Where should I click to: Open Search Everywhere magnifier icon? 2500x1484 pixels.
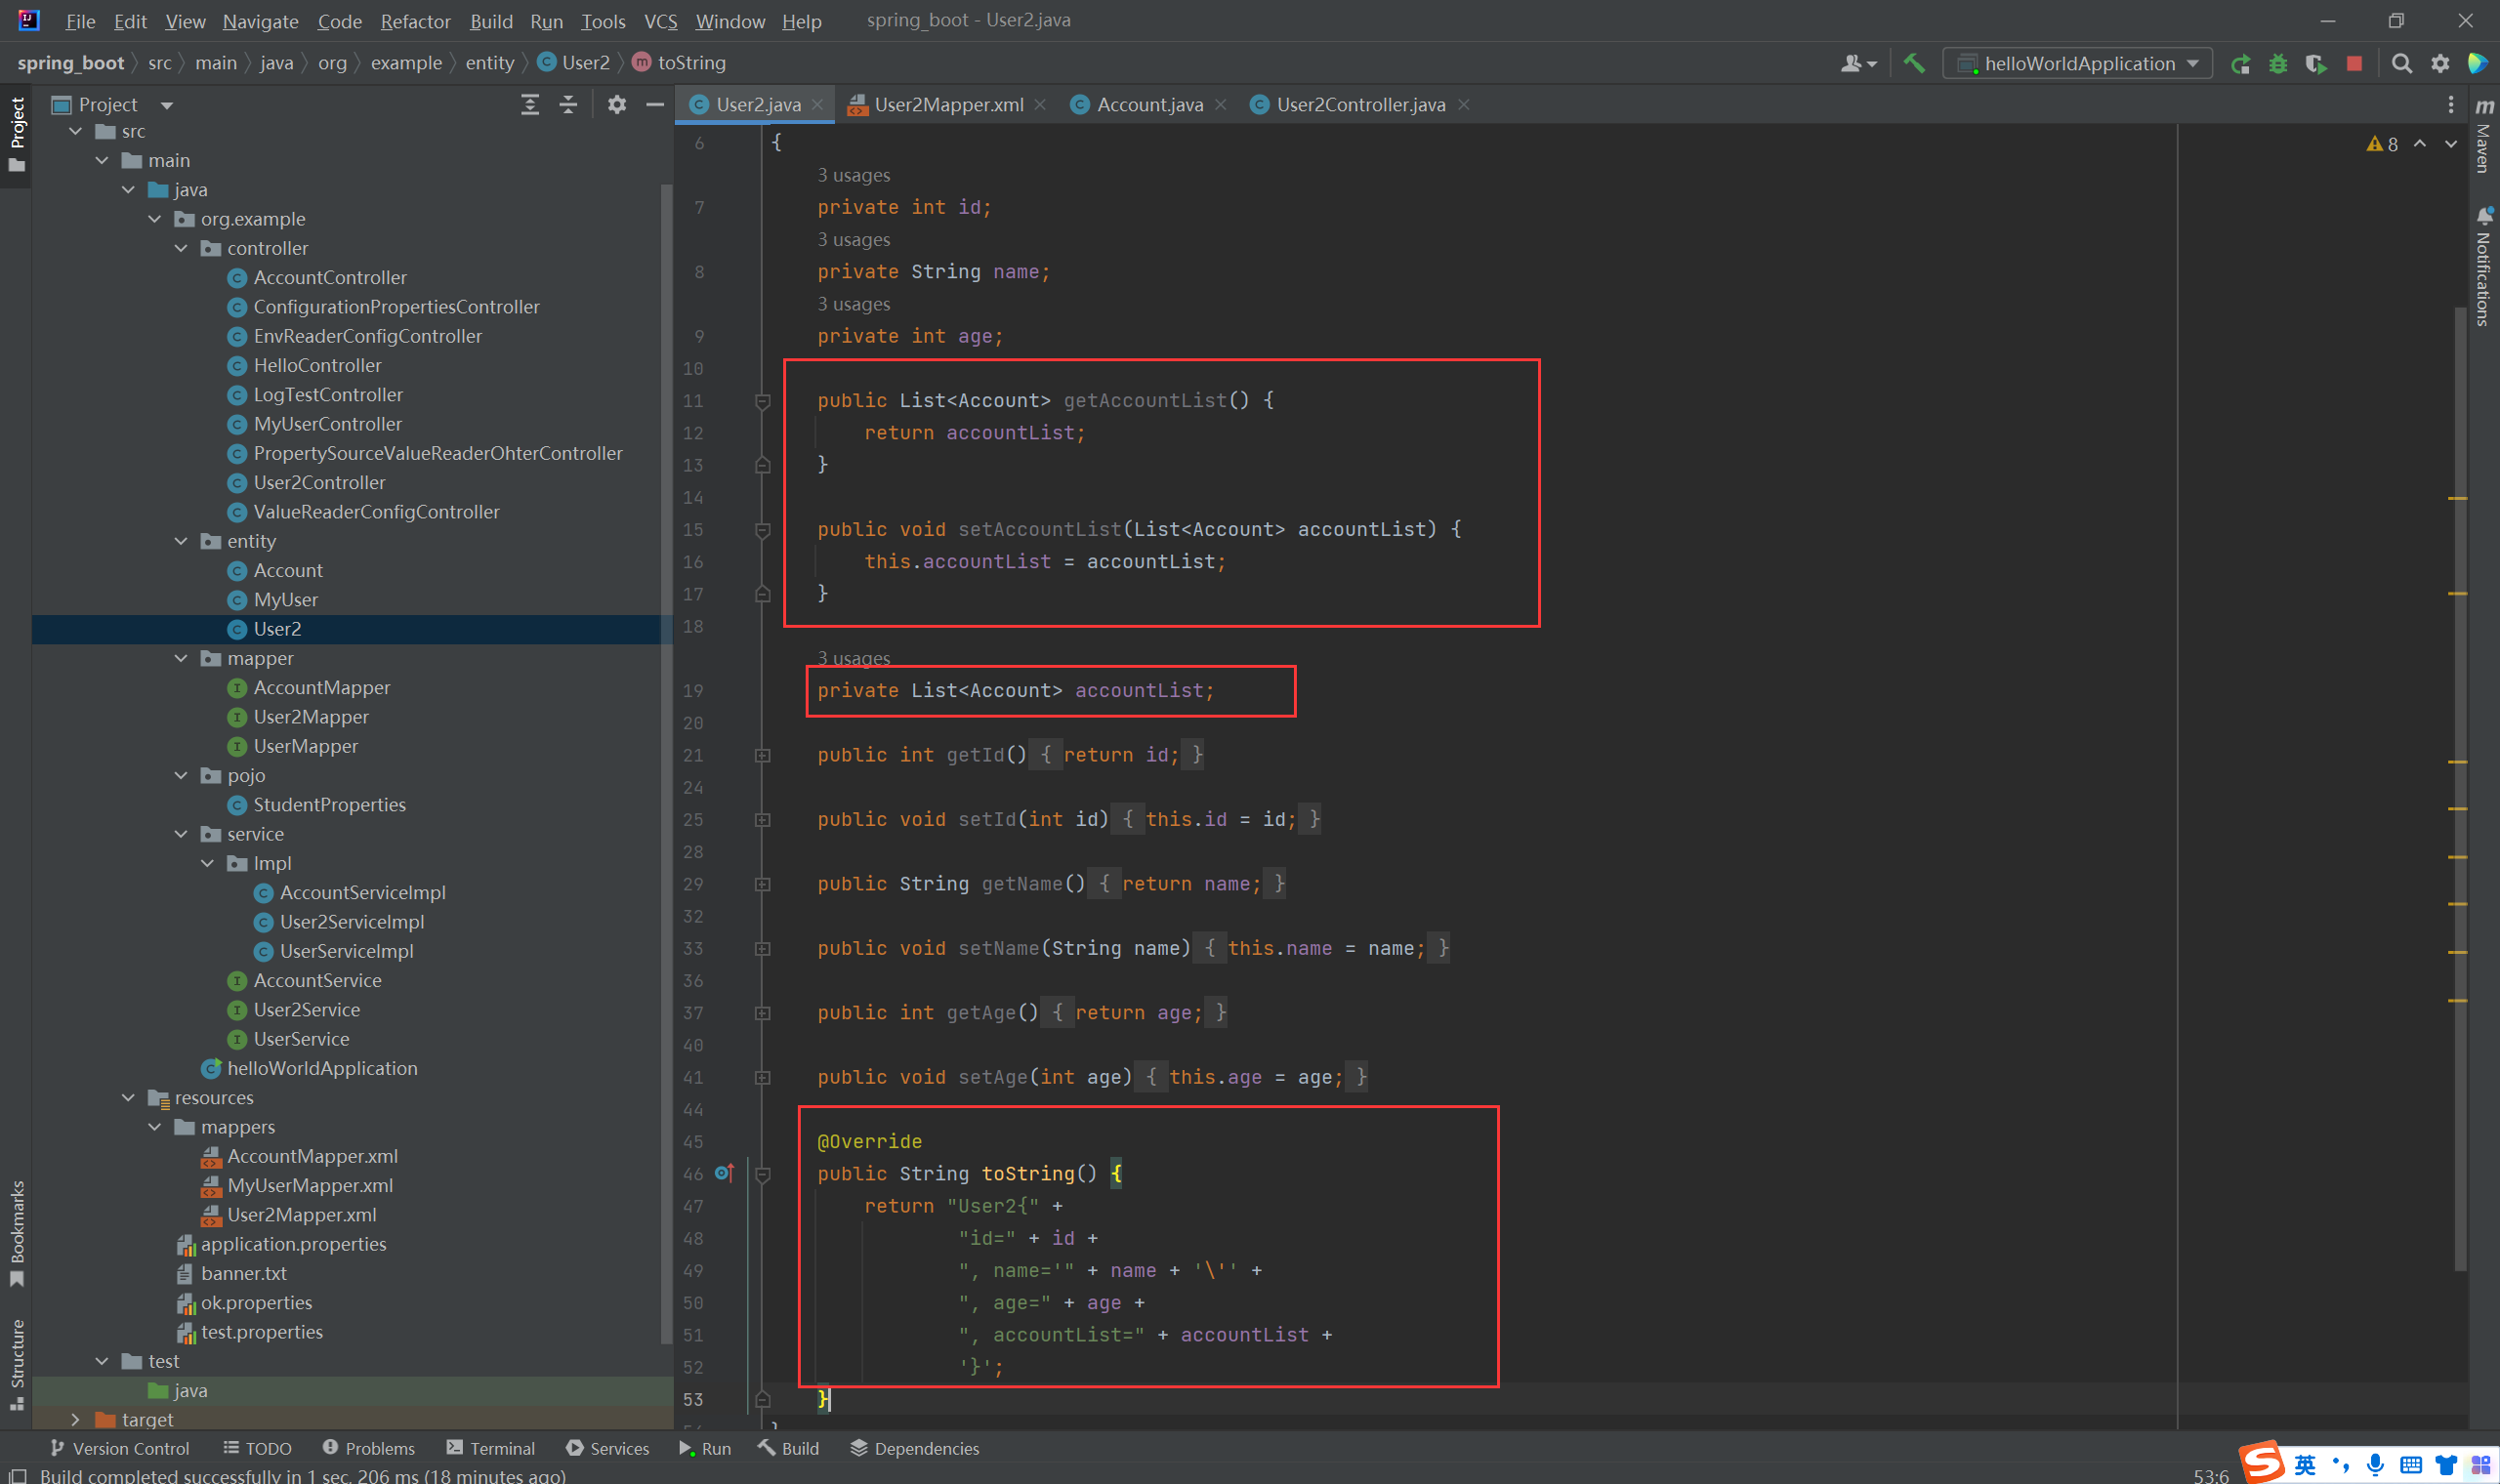click(2401, 63)
